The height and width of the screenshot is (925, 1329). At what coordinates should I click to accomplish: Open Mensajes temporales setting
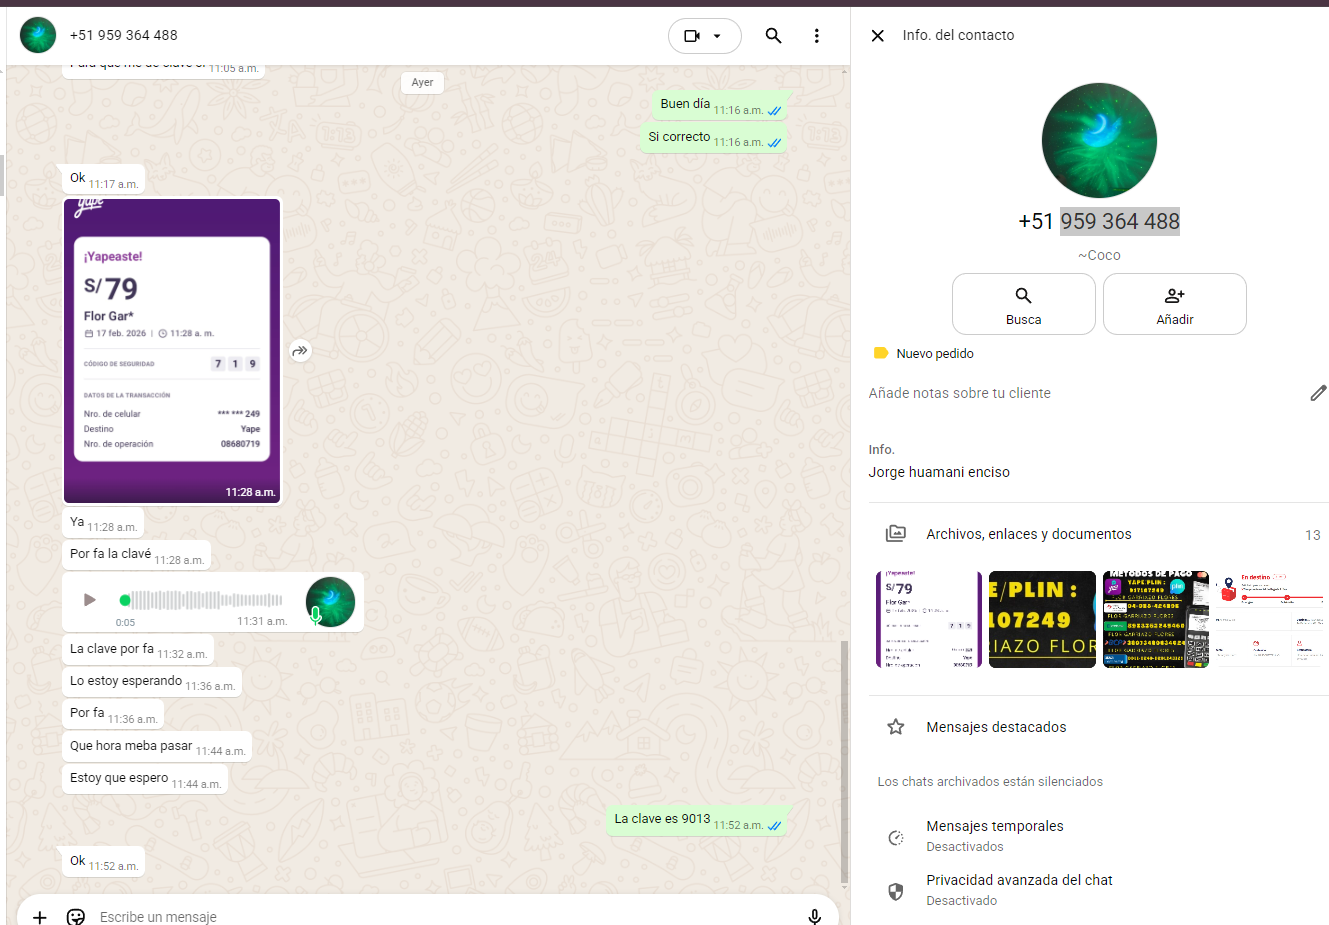click(x=994, y=835)
